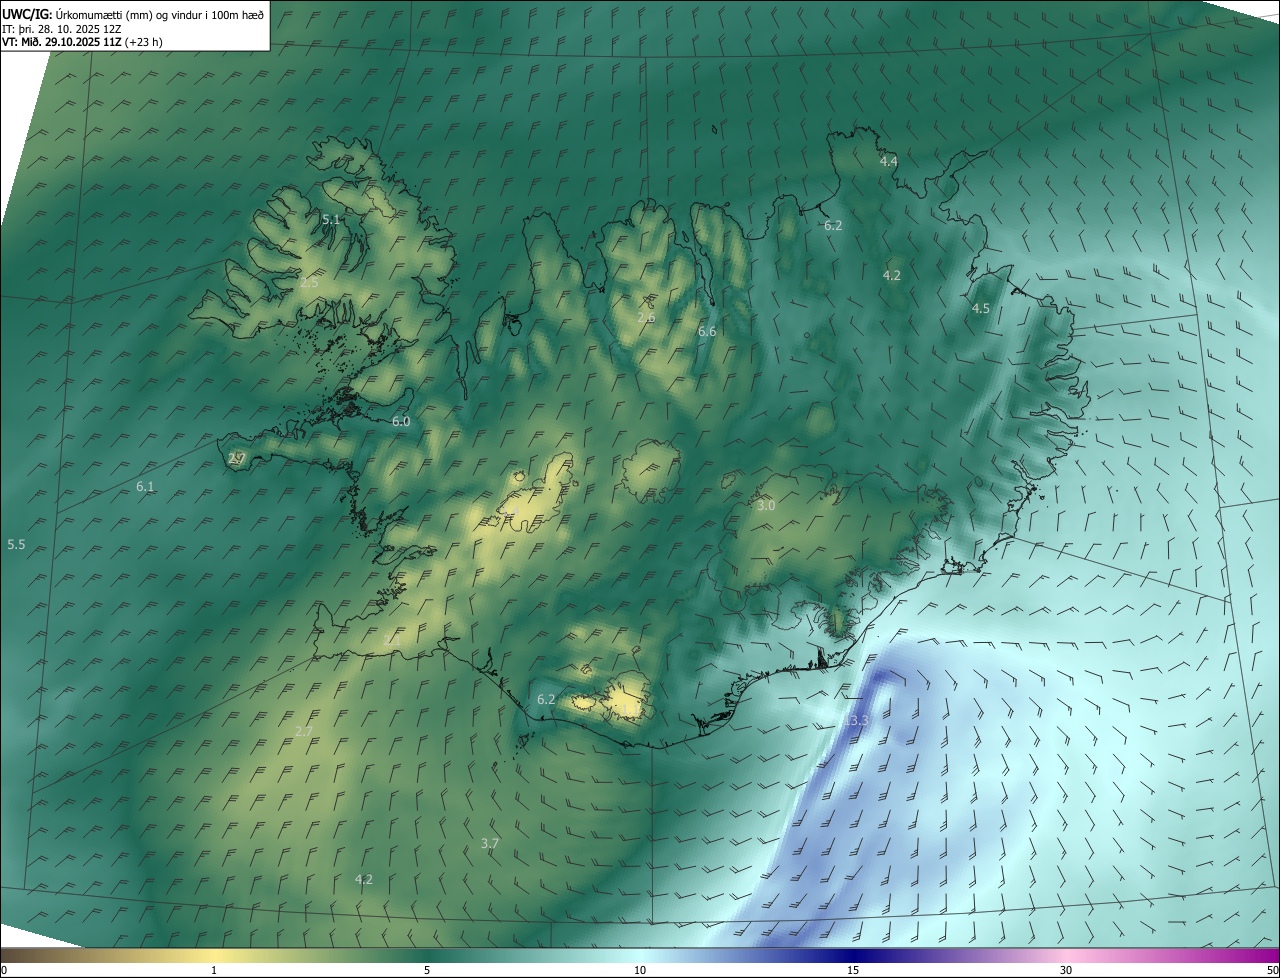Click the 1 tick on the colour scale
The image size is (1280, 978).
point(214,970)
